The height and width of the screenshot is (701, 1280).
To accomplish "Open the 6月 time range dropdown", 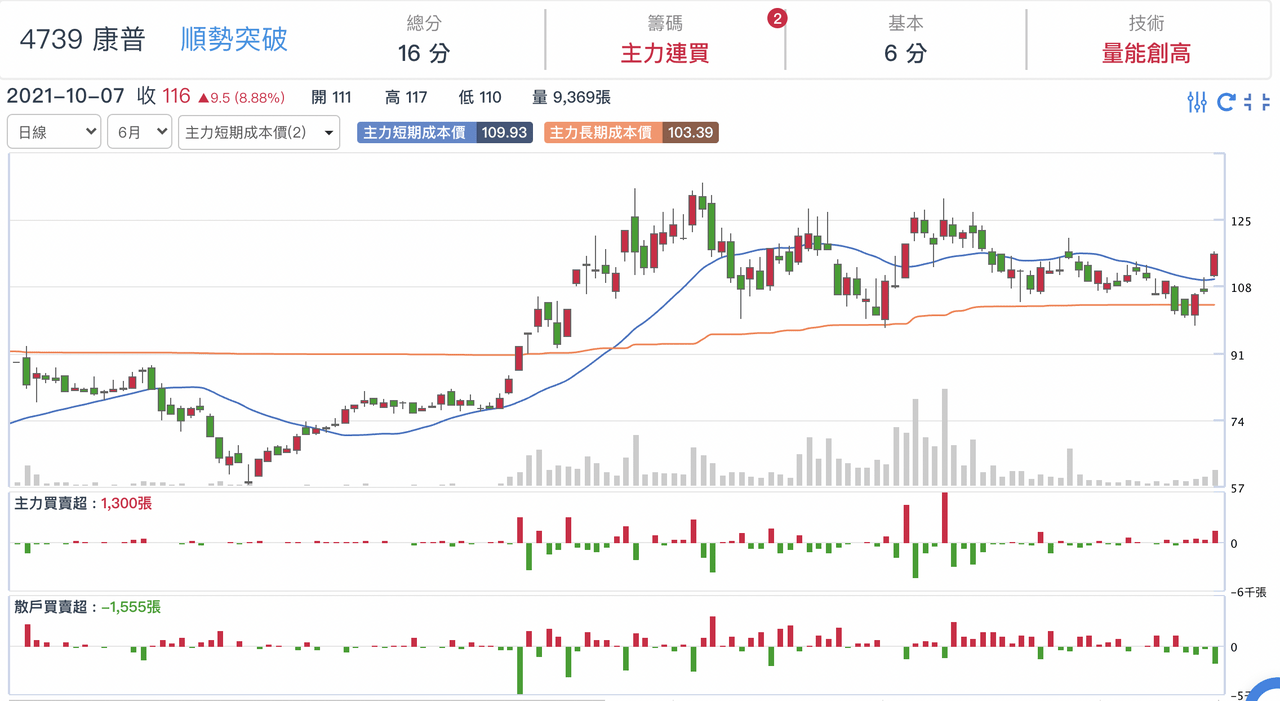I will (x=139, y=132).
